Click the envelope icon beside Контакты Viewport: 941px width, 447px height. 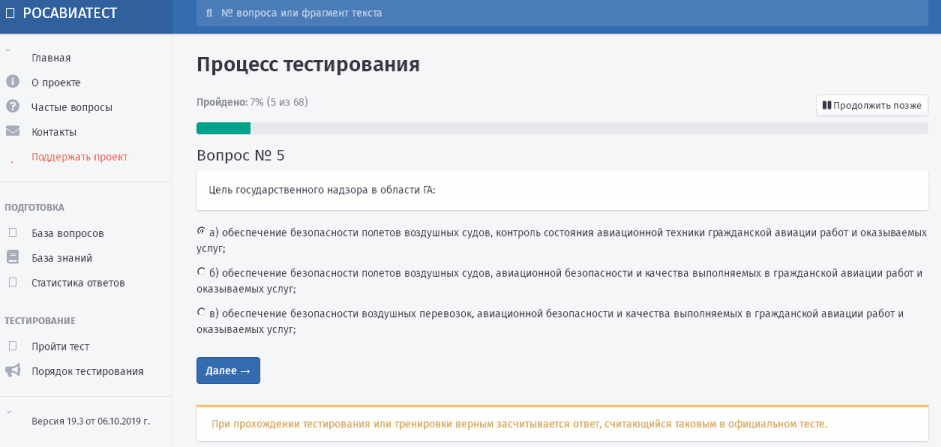(x=13, y=131)
